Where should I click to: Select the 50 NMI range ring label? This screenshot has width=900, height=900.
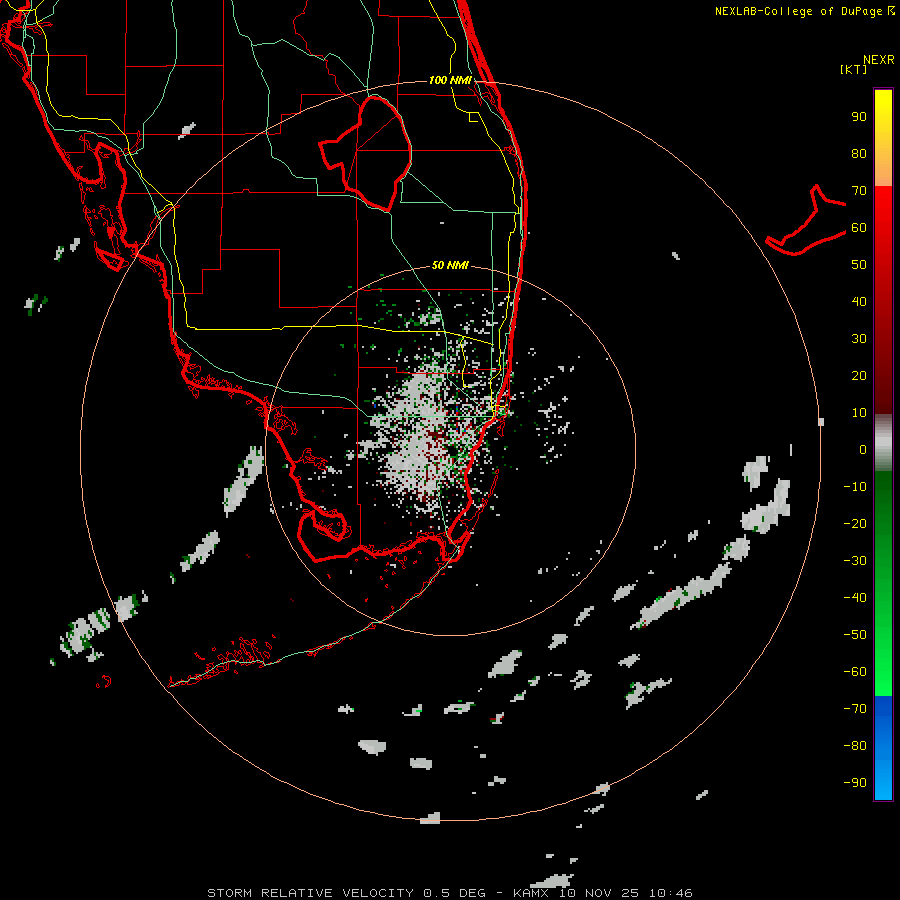[x=450, y=265]
